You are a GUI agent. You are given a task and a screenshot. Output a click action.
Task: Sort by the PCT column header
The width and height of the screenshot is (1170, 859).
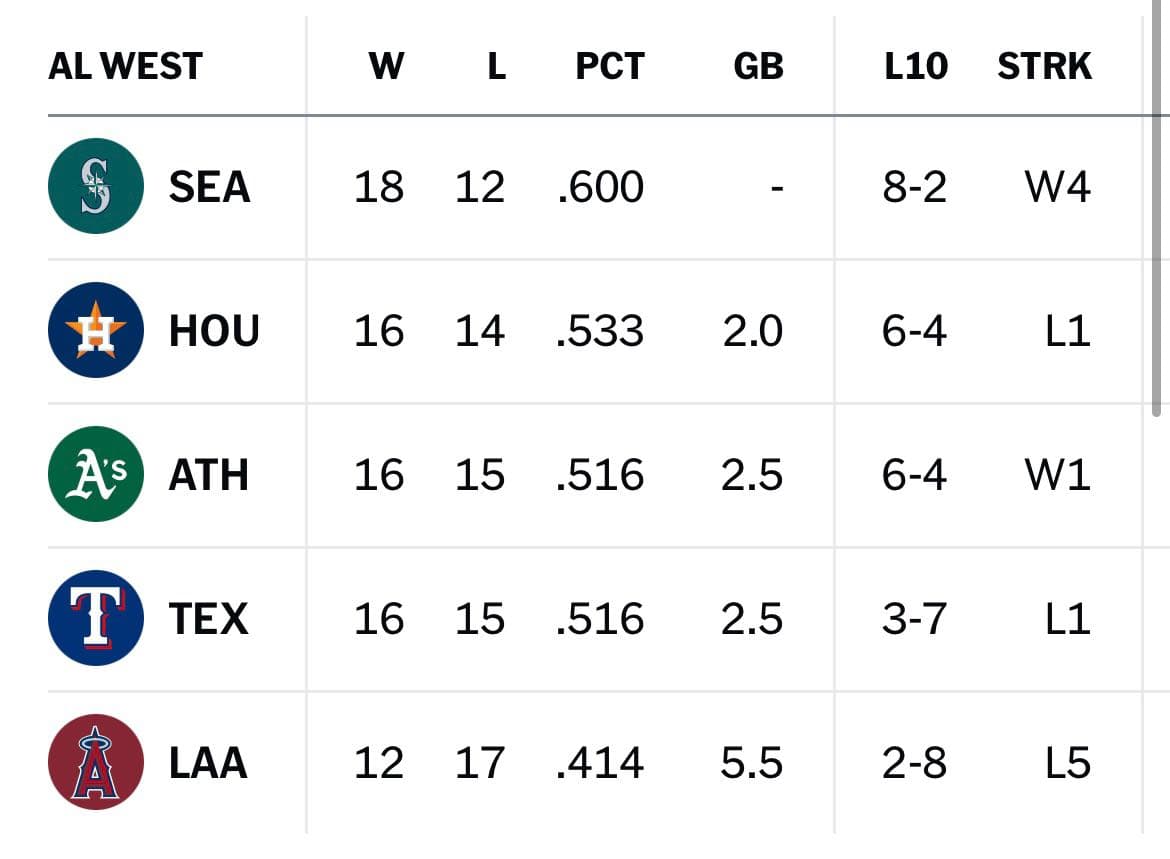[x=609, y=67]
